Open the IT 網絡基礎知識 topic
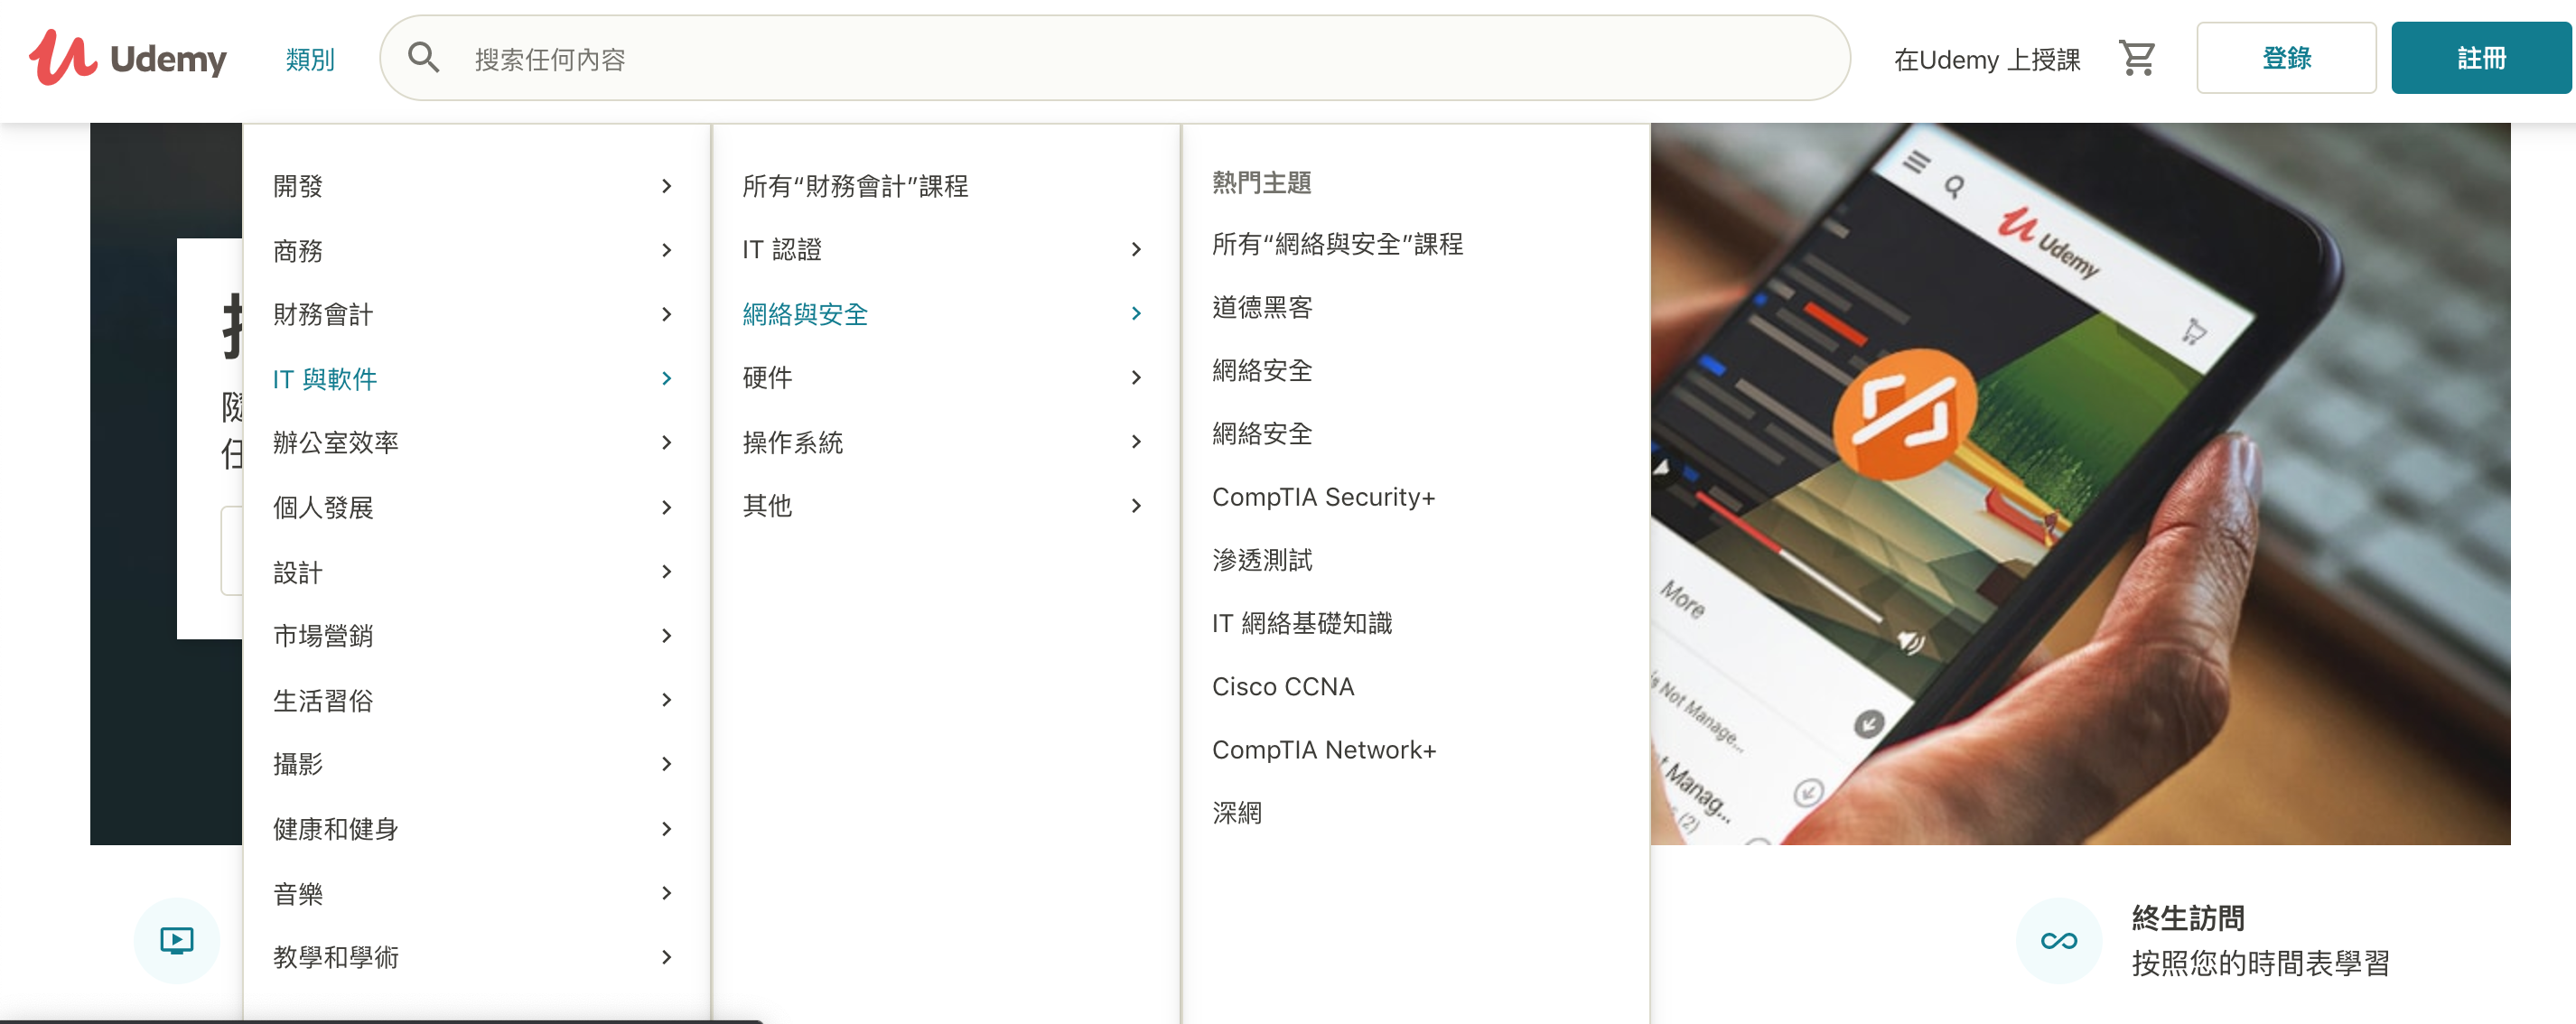This screenshot has height=1024, width=2576. [x=1301, y=623]
